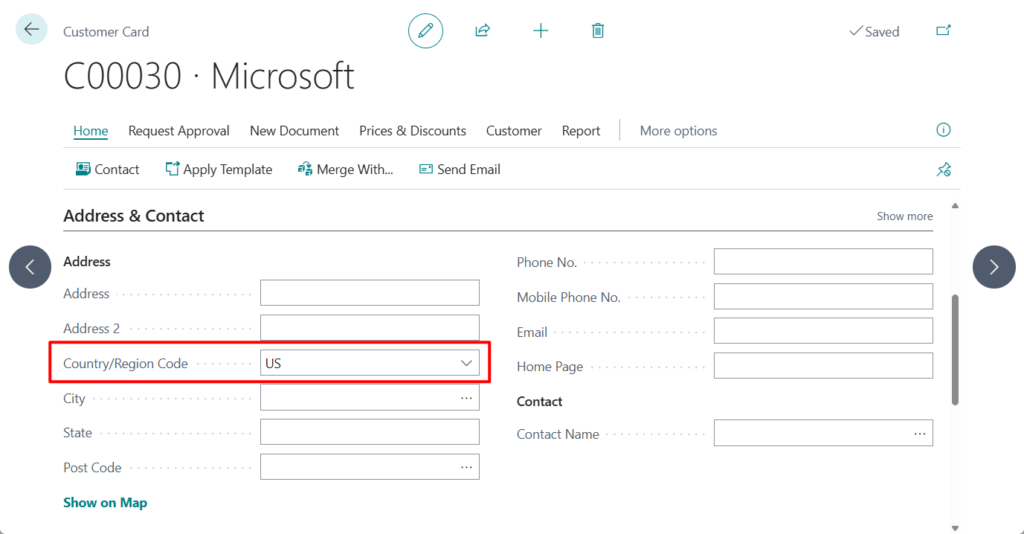This screenshot has width=1024, height=534.
Task: Click the share icon in header
Action: (482, 31)
